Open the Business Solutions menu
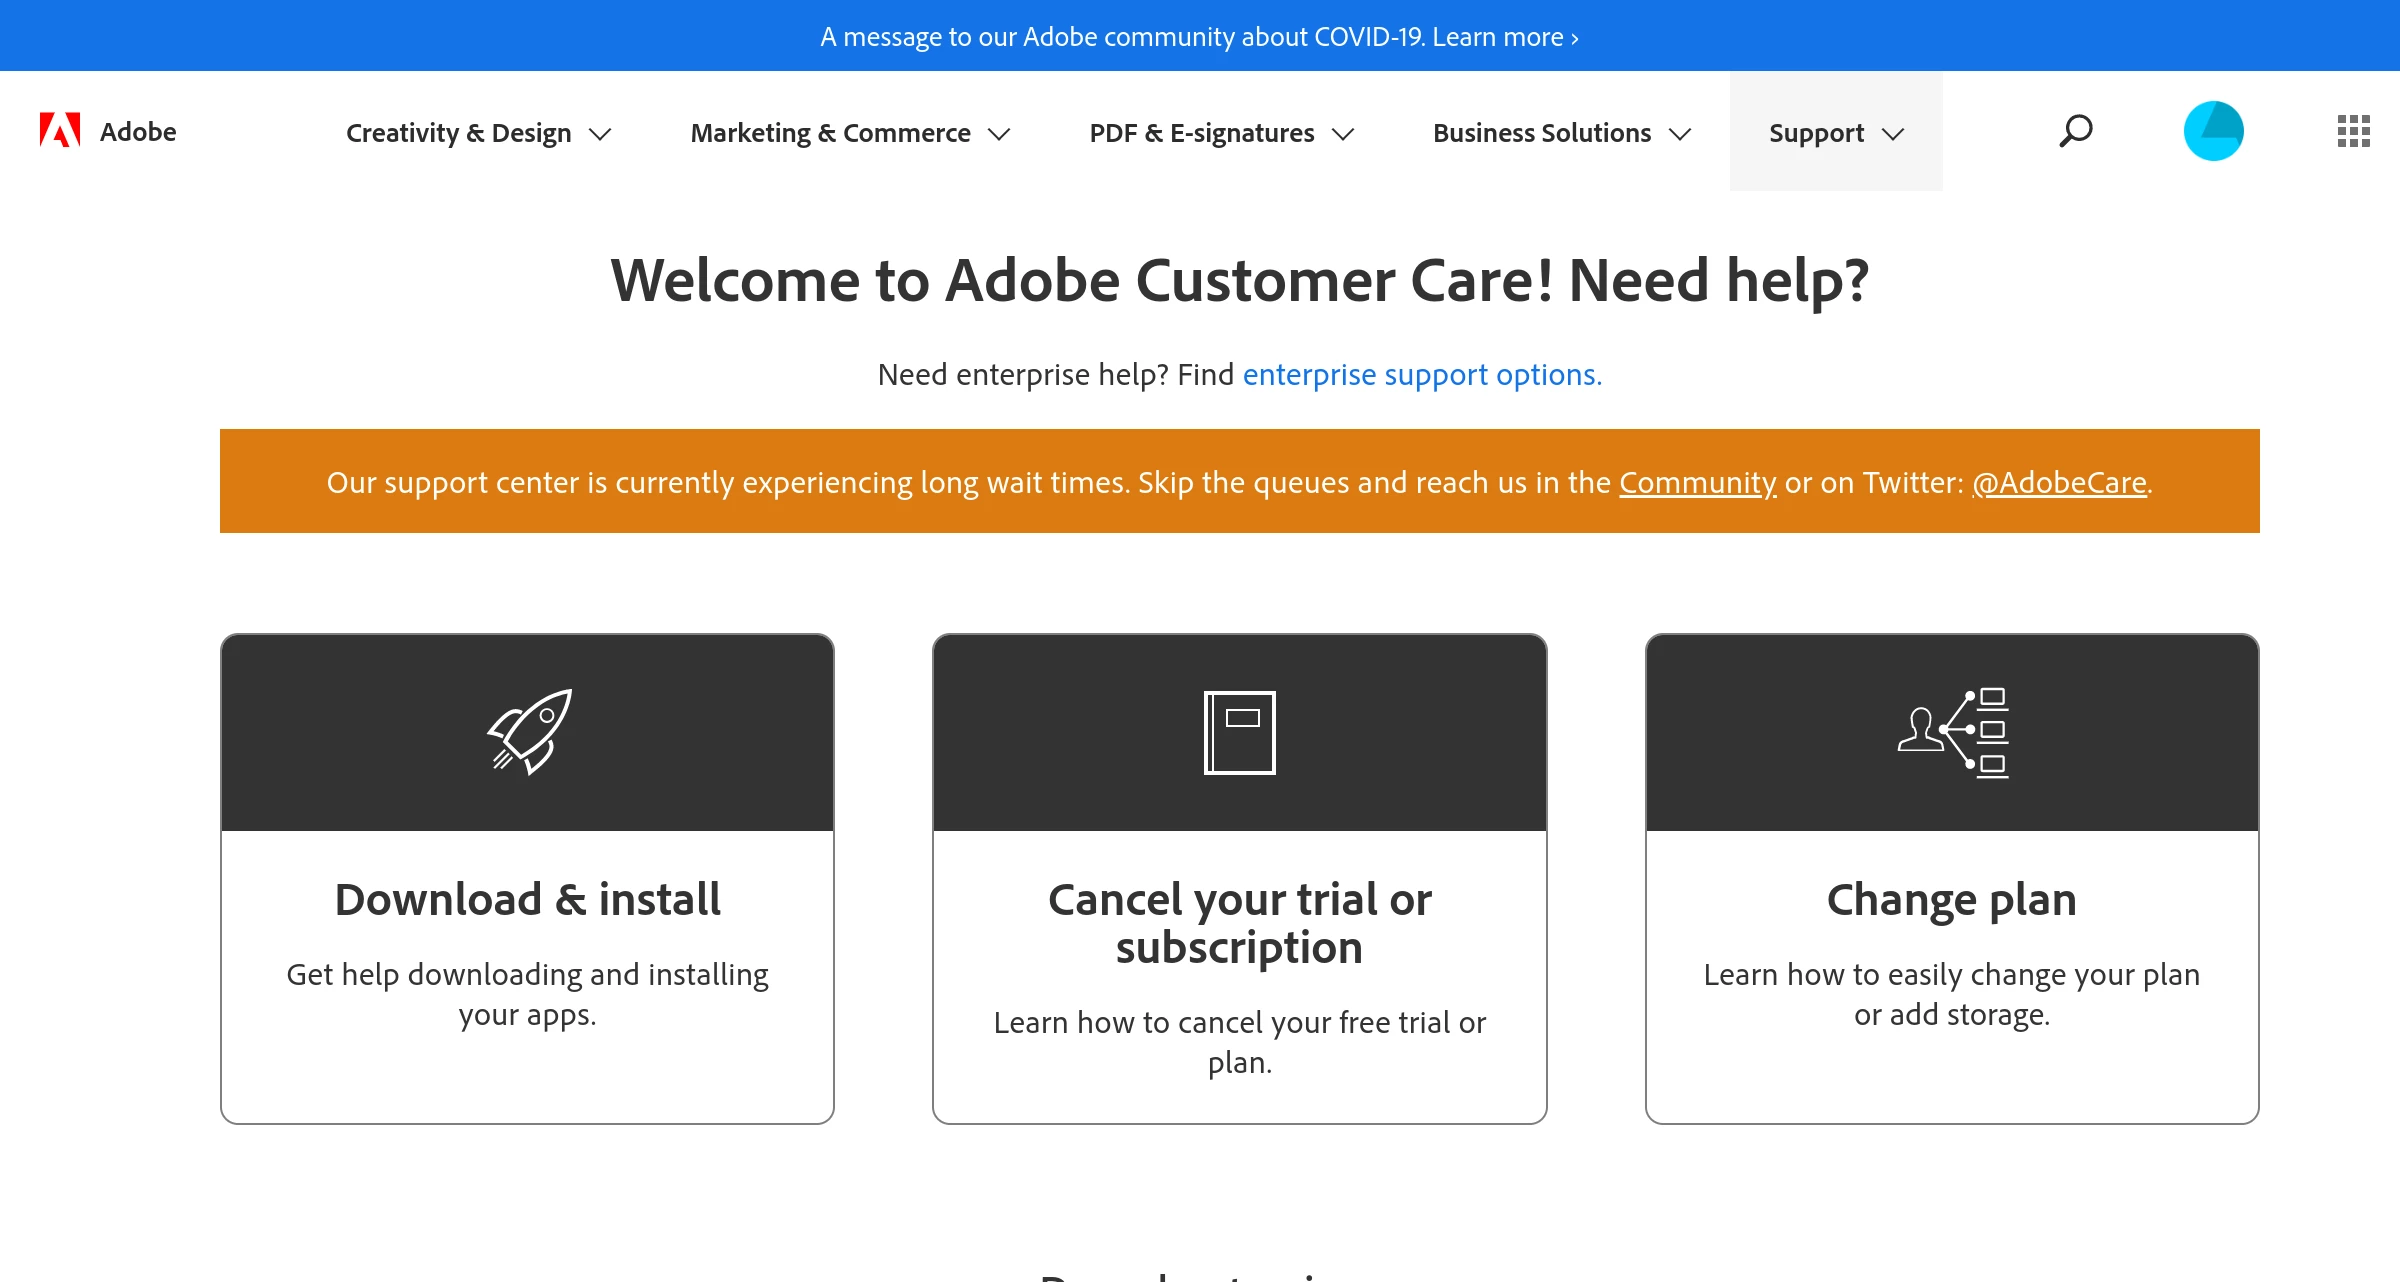Screen dimensions: 2400x1282 [1561, 133]
